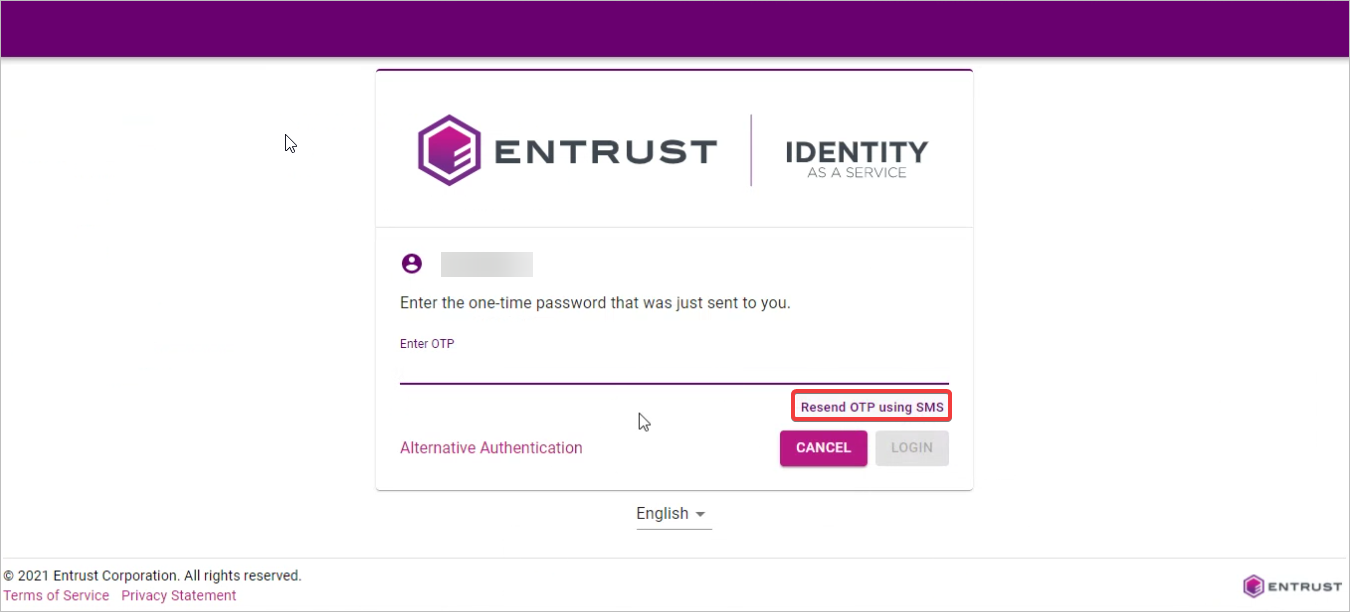Viewport: 1350px width, 612px height.
Task: Click the purple header bar
Action: coord(675,29)
